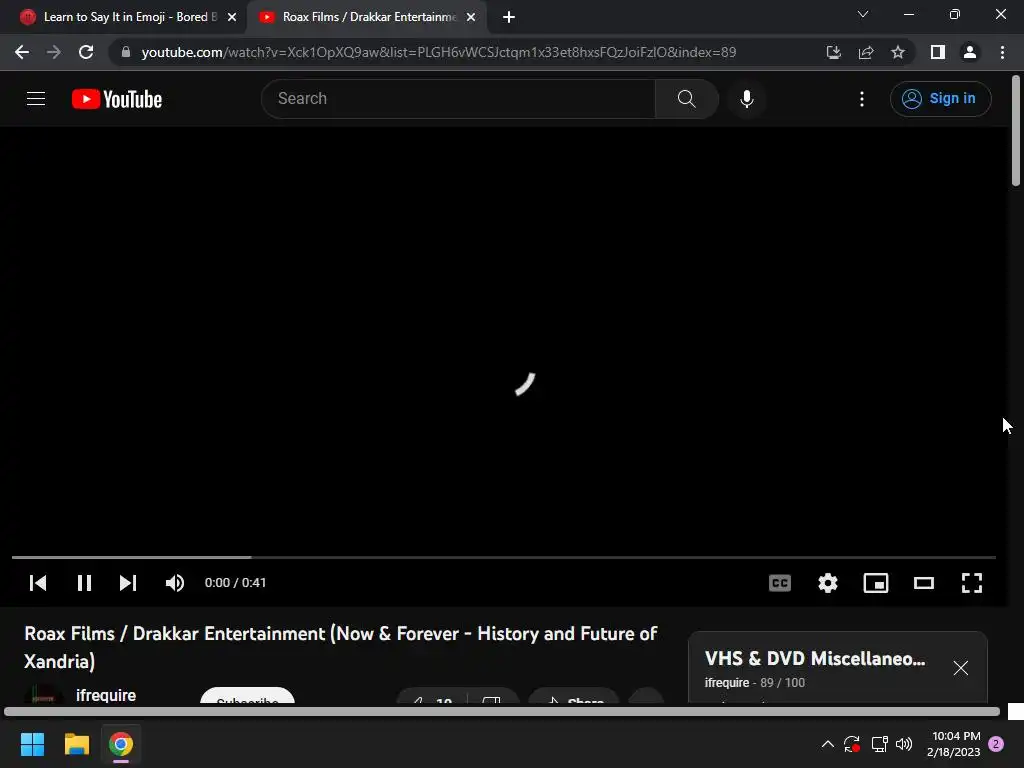
Task: Open network status tray icon
Action: click(879, 744)
